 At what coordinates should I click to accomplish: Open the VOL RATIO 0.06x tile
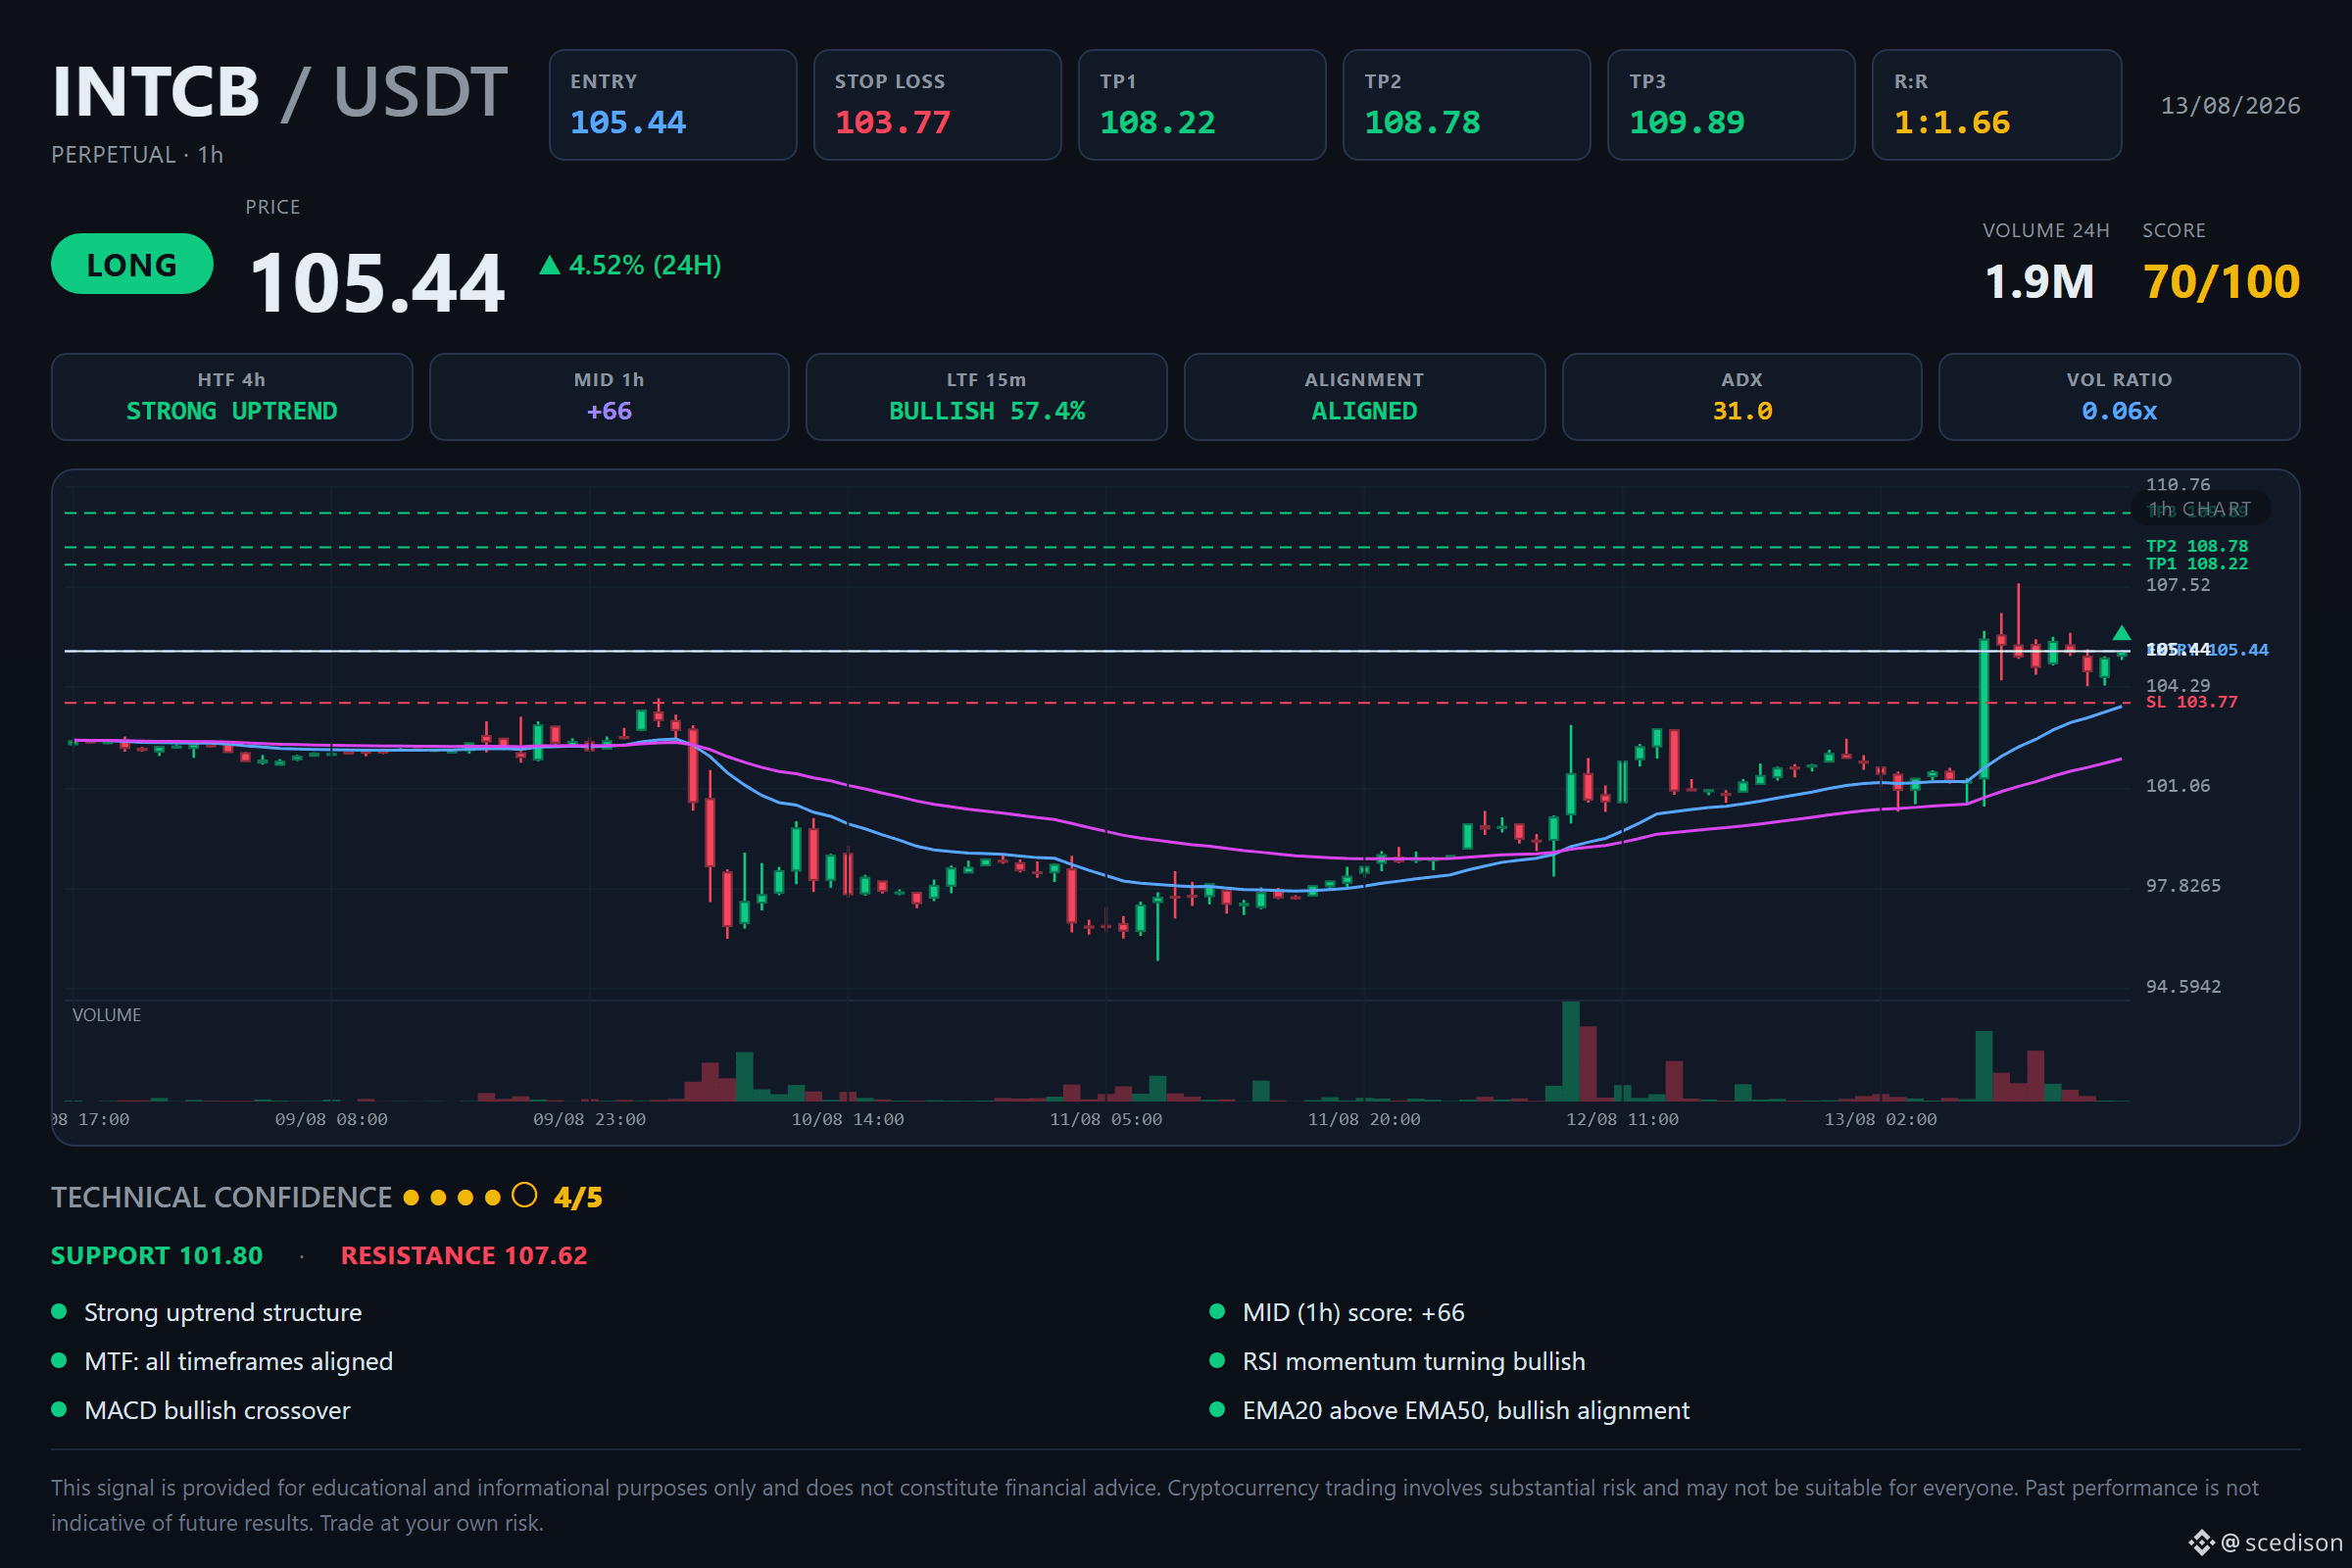[x=2119, y=397]
